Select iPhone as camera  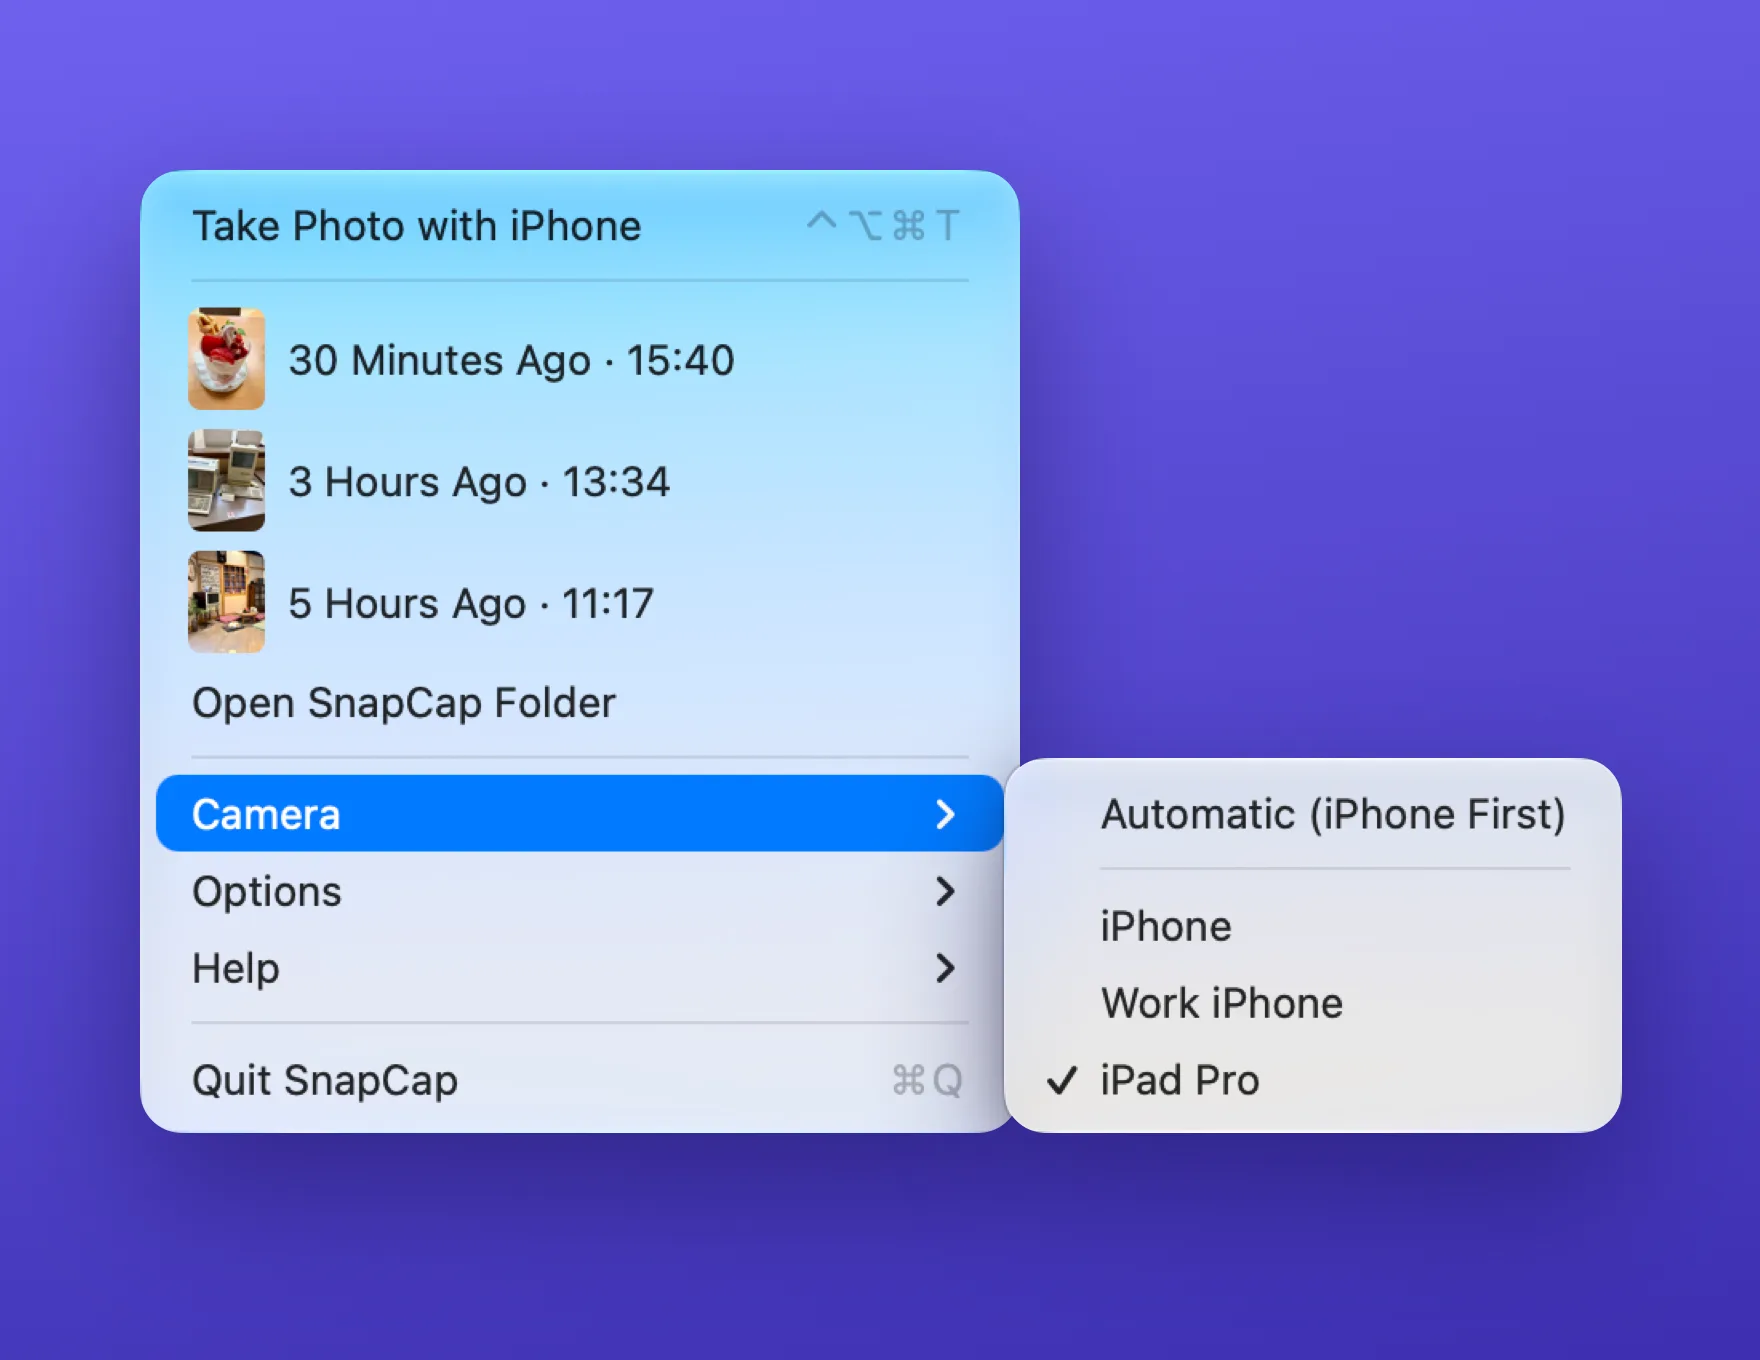pos(1312,926)
